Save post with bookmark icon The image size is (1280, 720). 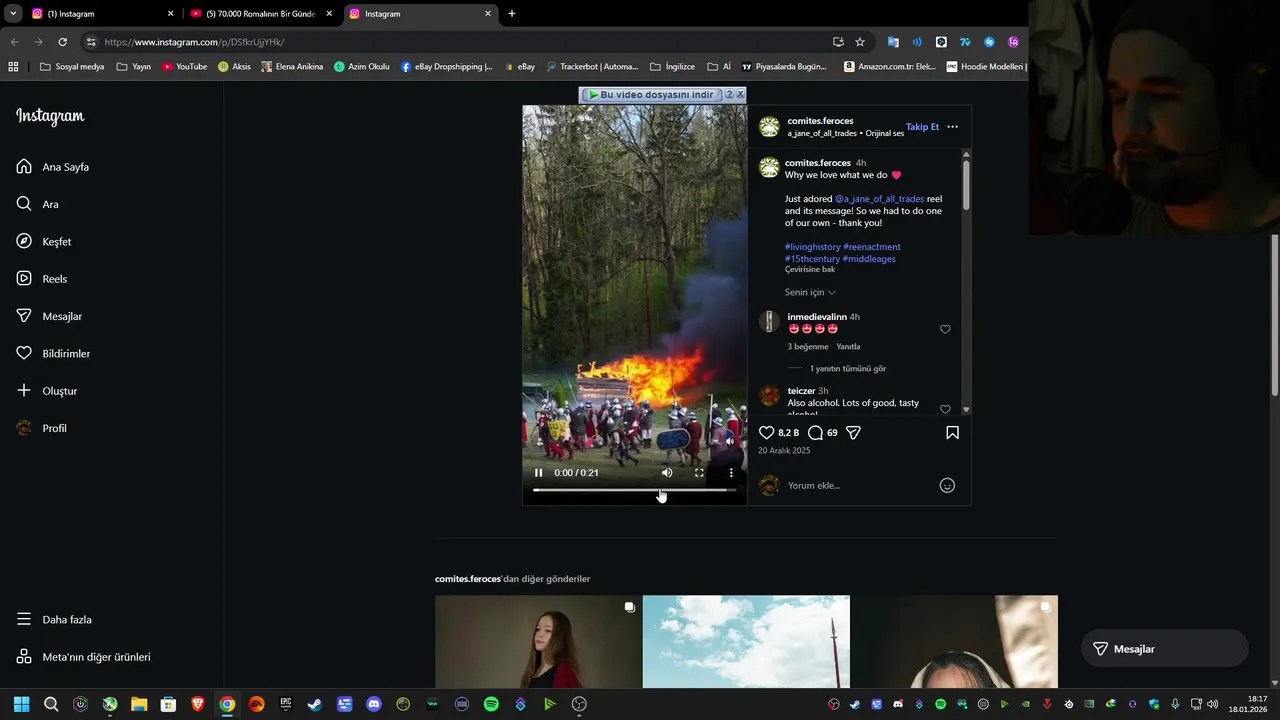point(952,432)
